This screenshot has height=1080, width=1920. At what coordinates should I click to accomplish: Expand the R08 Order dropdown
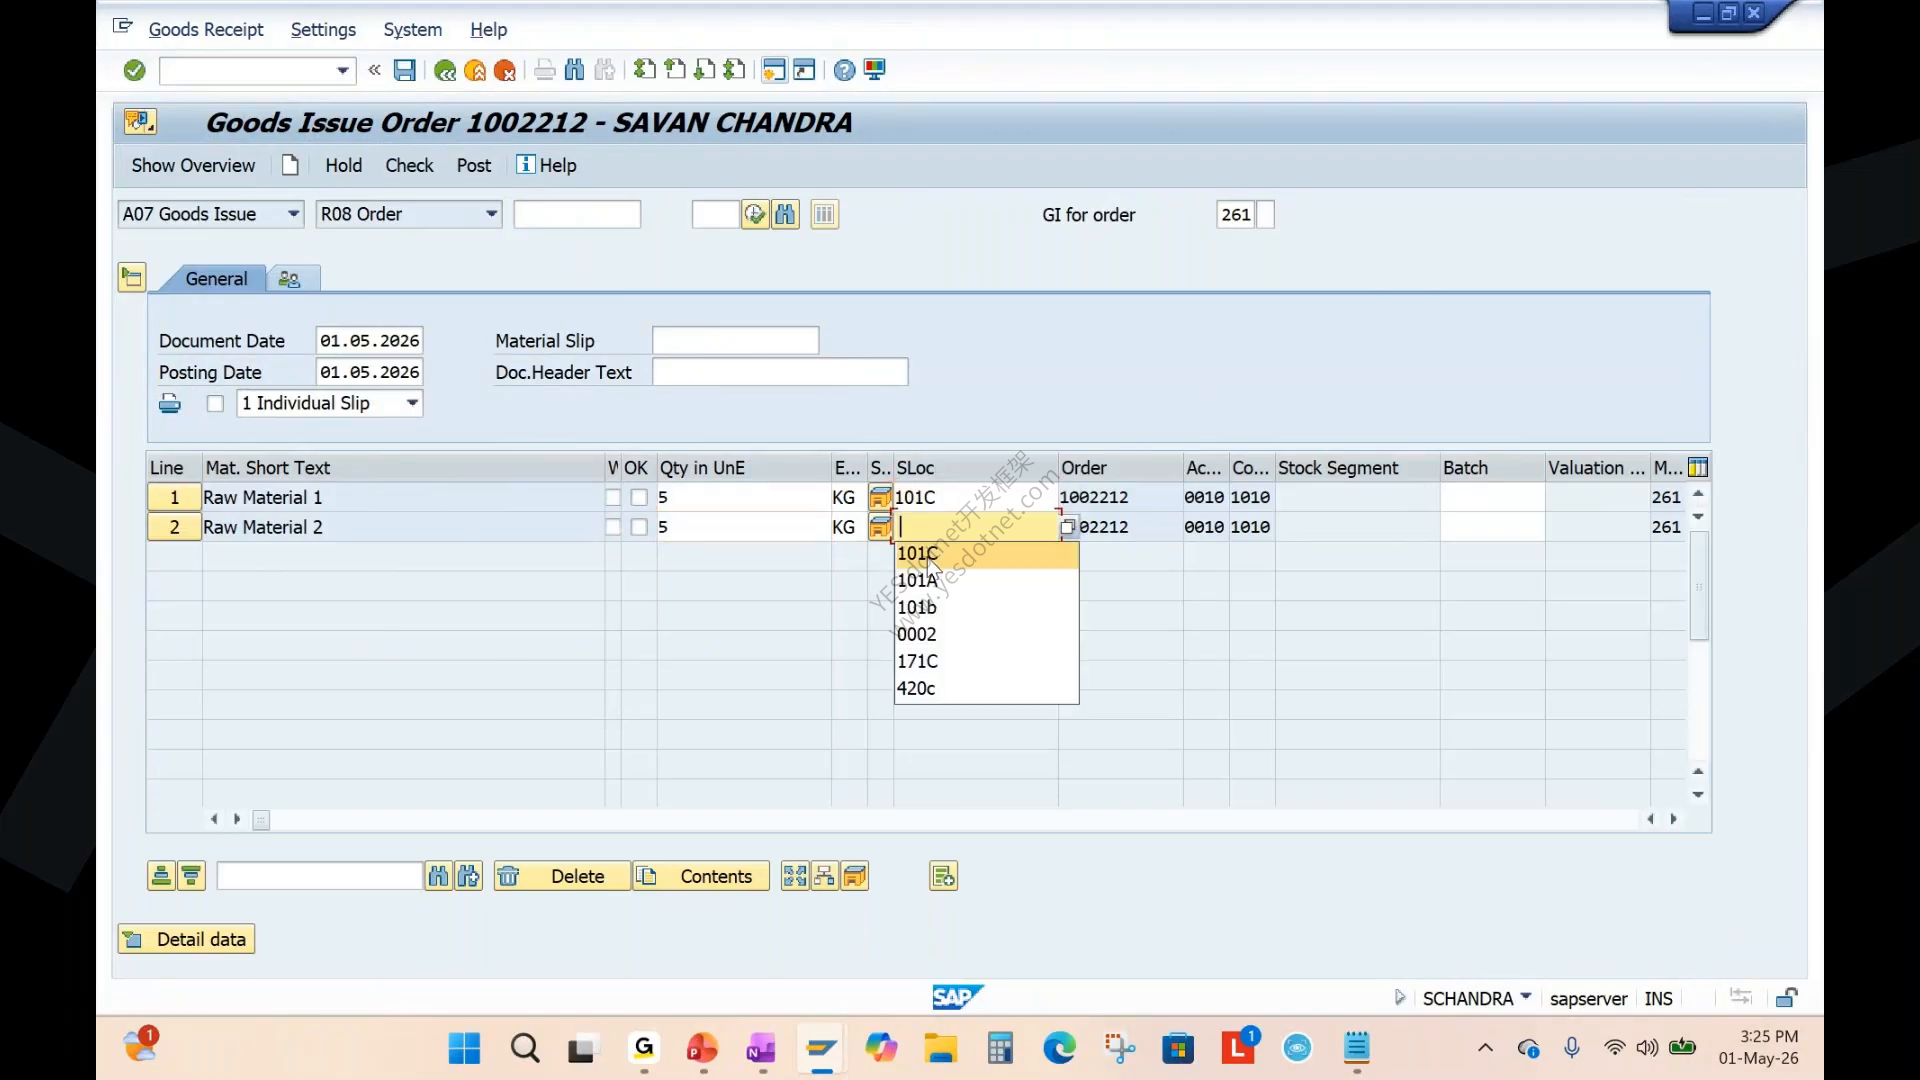[x=491, y=214]
